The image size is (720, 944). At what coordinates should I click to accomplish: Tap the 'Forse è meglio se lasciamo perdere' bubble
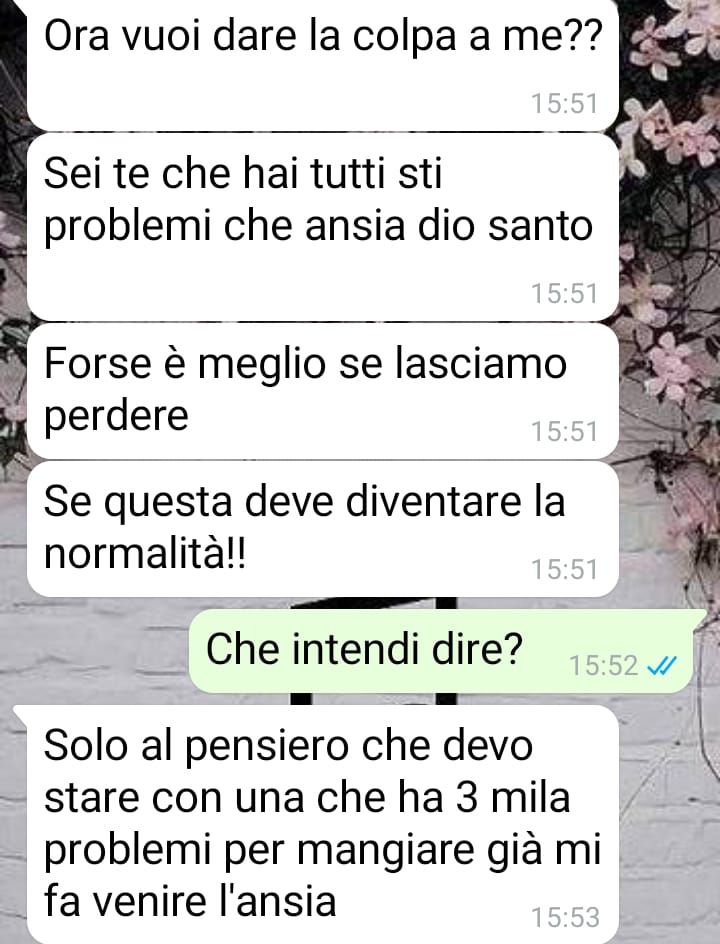323,391
